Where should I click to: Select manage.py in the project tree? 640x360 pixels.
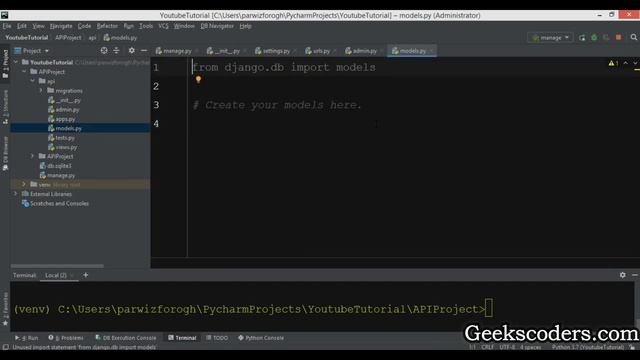click(x=57, y=175)
